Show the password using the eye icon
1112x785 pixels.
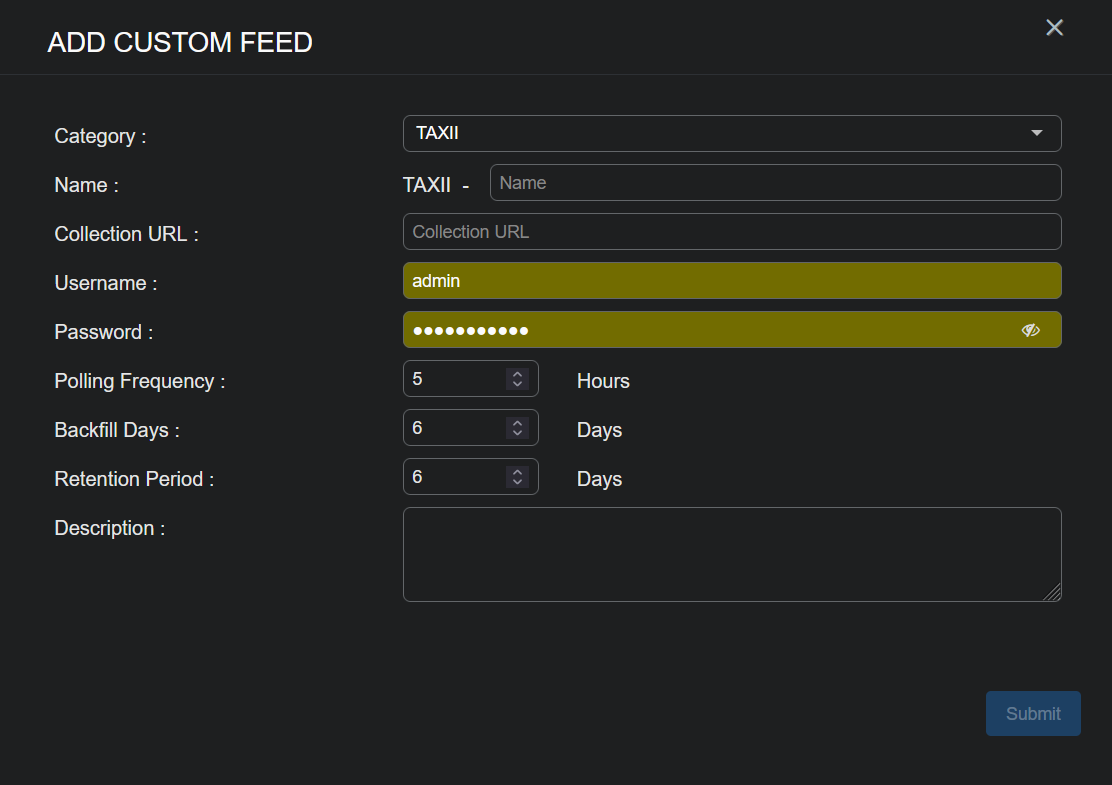point(1031,330)
